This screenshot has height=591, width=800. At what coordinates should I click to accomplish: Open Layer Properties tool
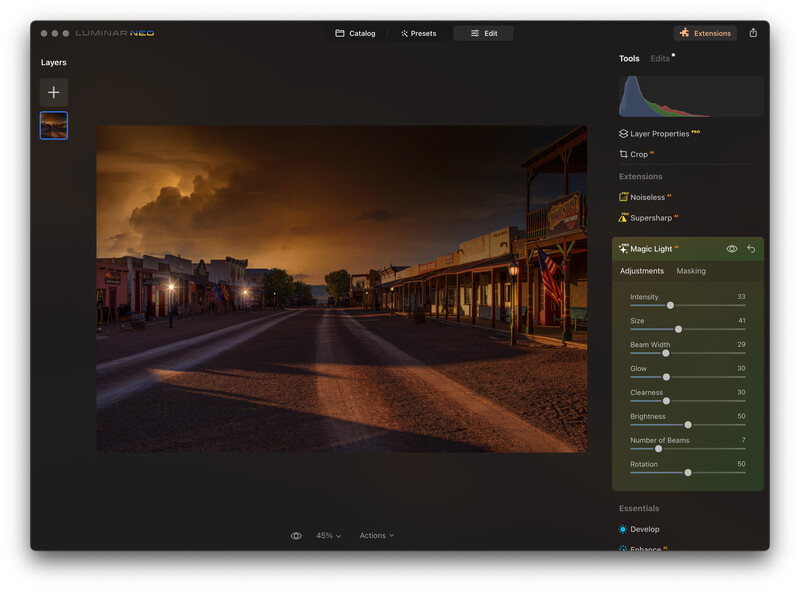tap(659, 134)
